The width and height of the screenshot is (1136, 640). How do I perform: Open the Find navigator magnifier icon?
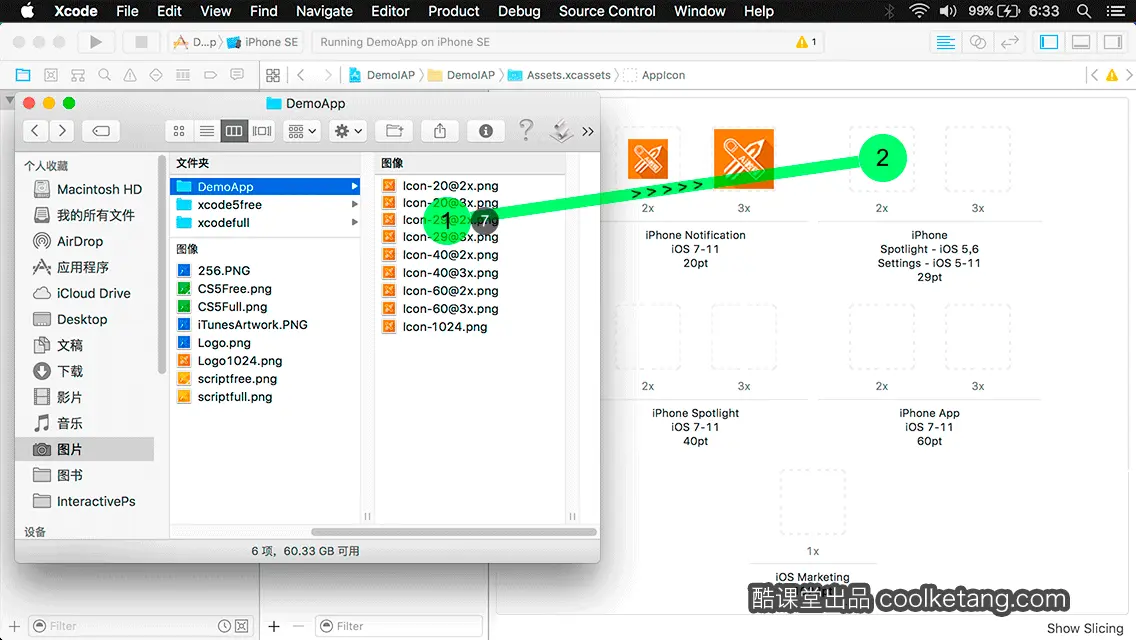[104, 75]
